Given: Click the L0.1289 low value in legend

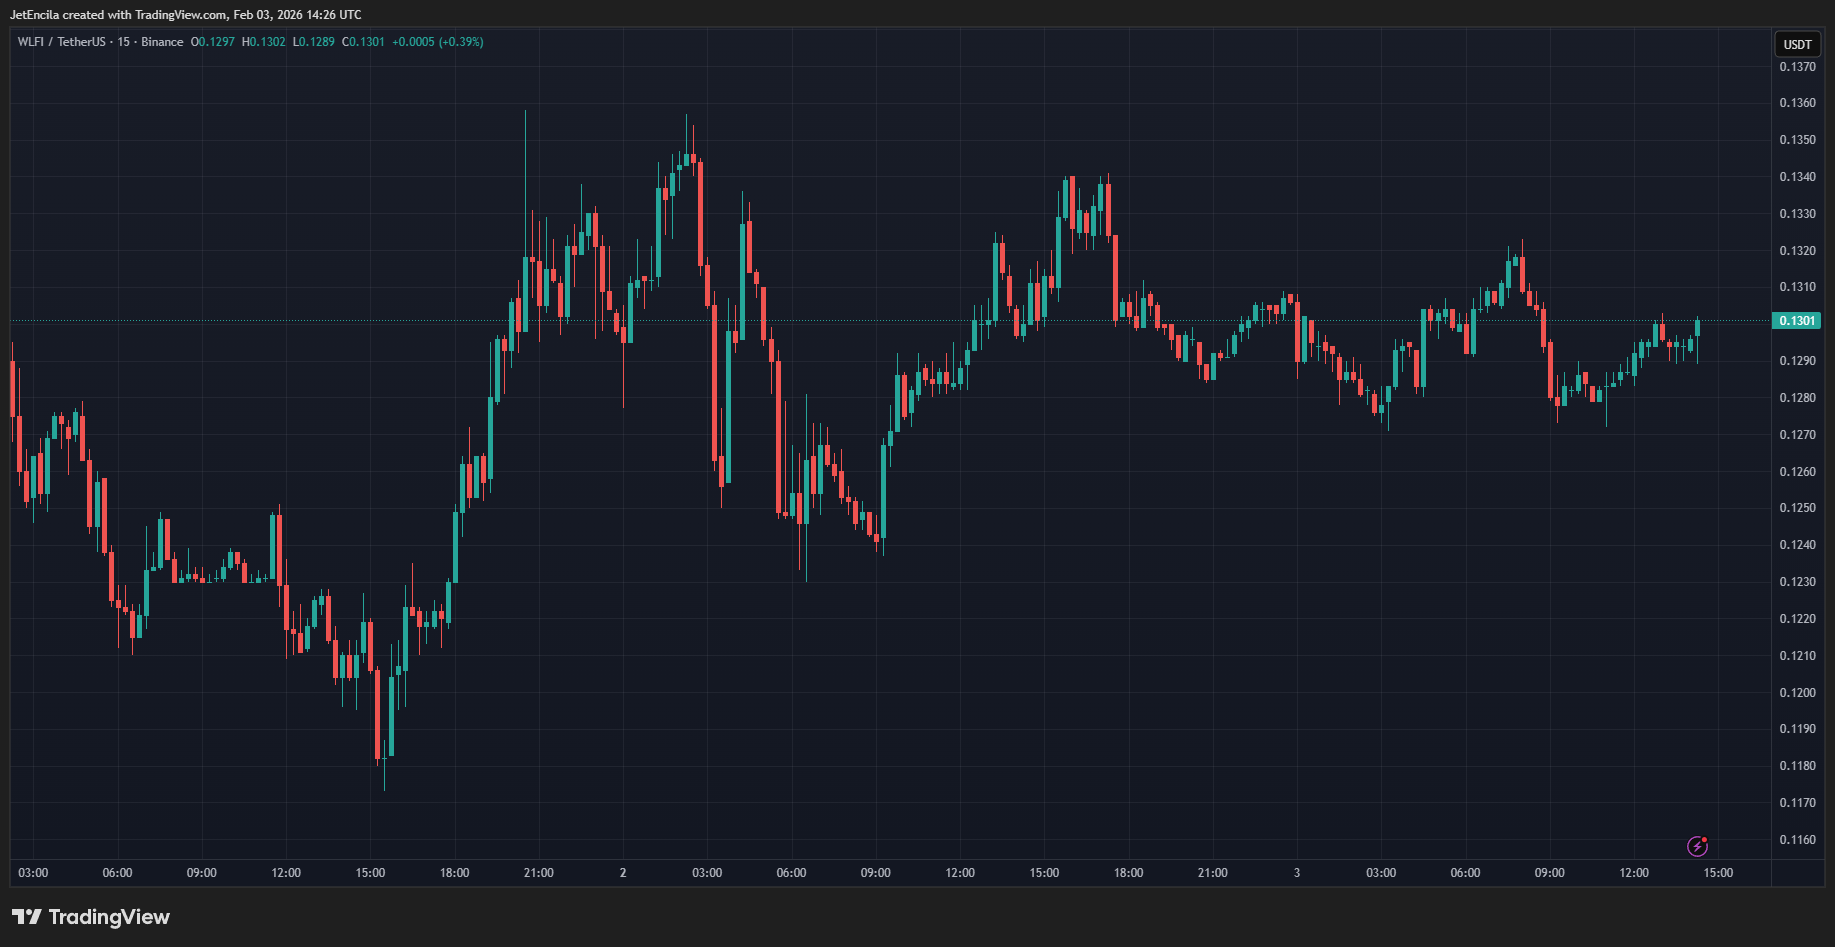Looking at the screenshot, I should tap(314, 42).
